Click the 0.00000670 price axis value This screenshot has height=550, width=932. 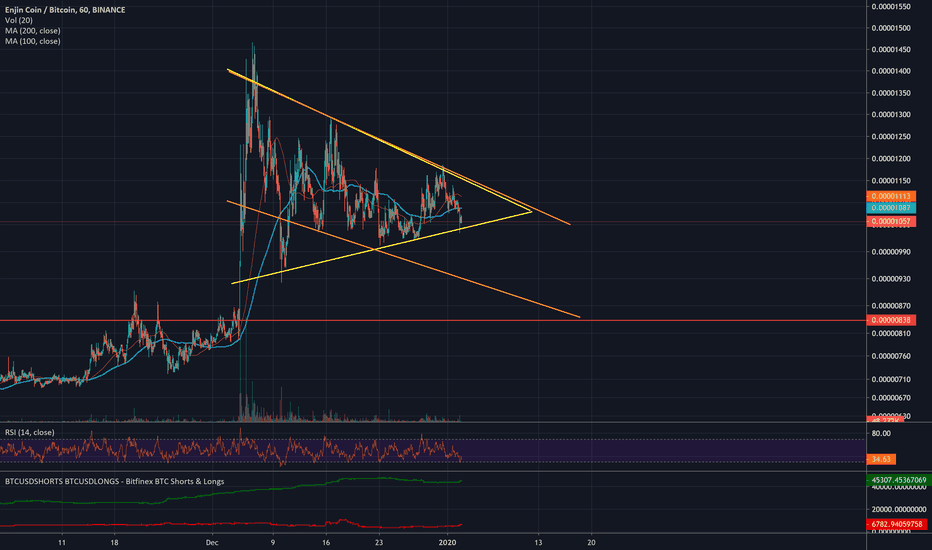[891, 397]
